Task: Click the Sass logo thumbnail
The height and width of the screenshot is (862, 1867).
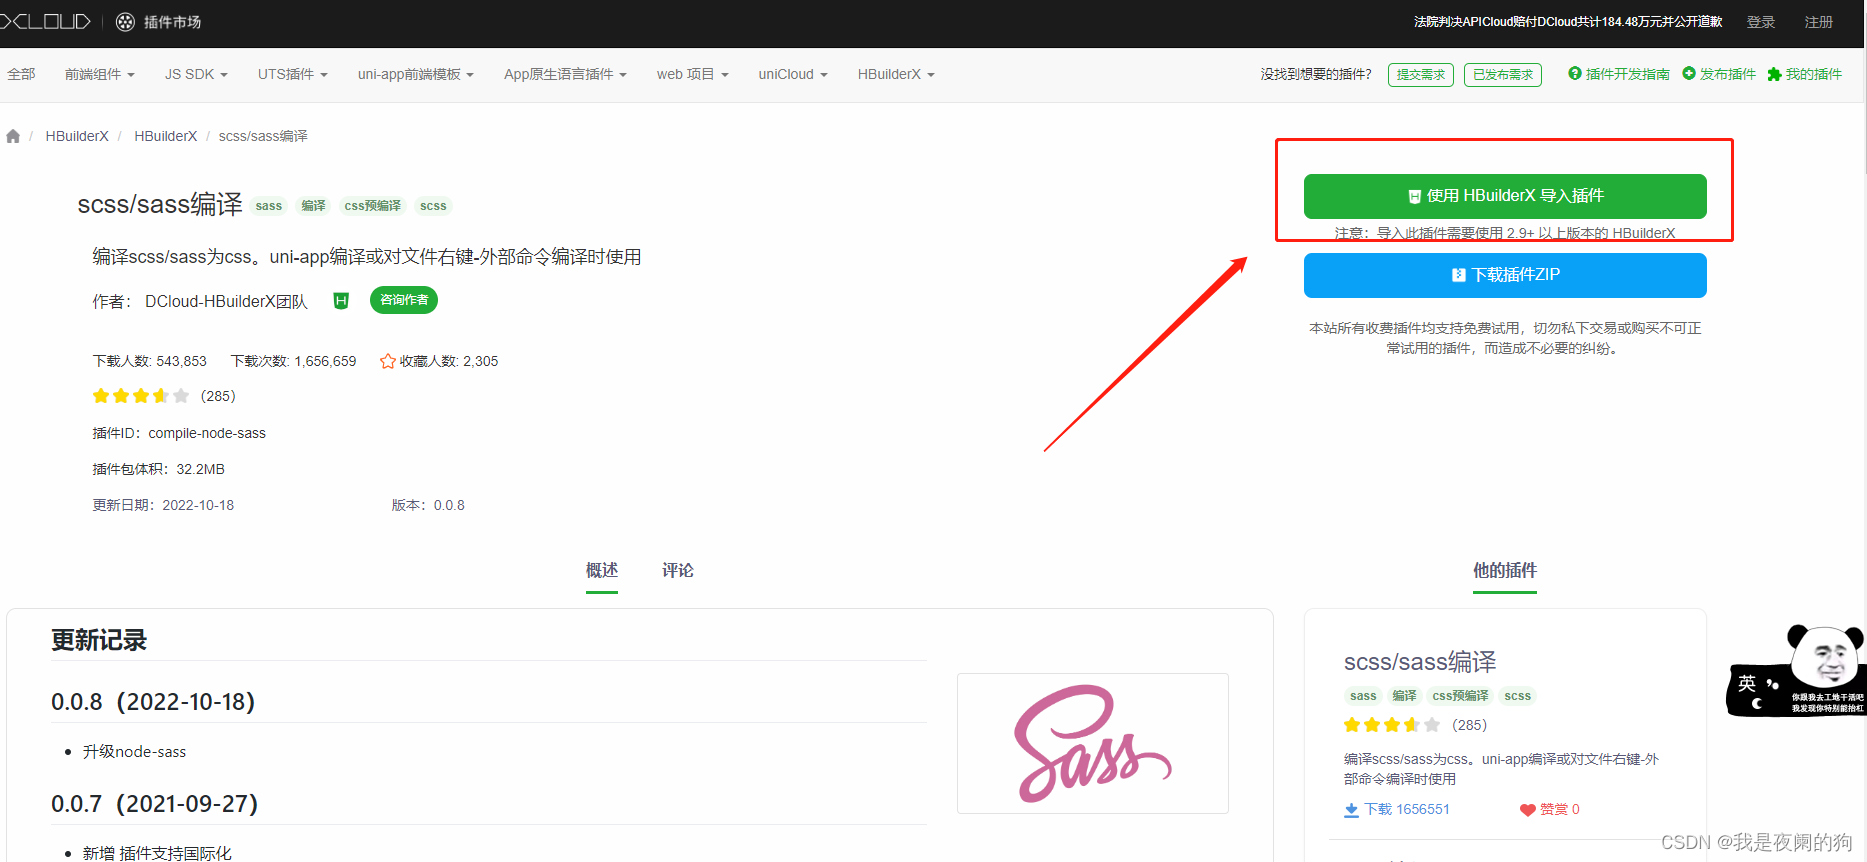Action: (1093, 743)
